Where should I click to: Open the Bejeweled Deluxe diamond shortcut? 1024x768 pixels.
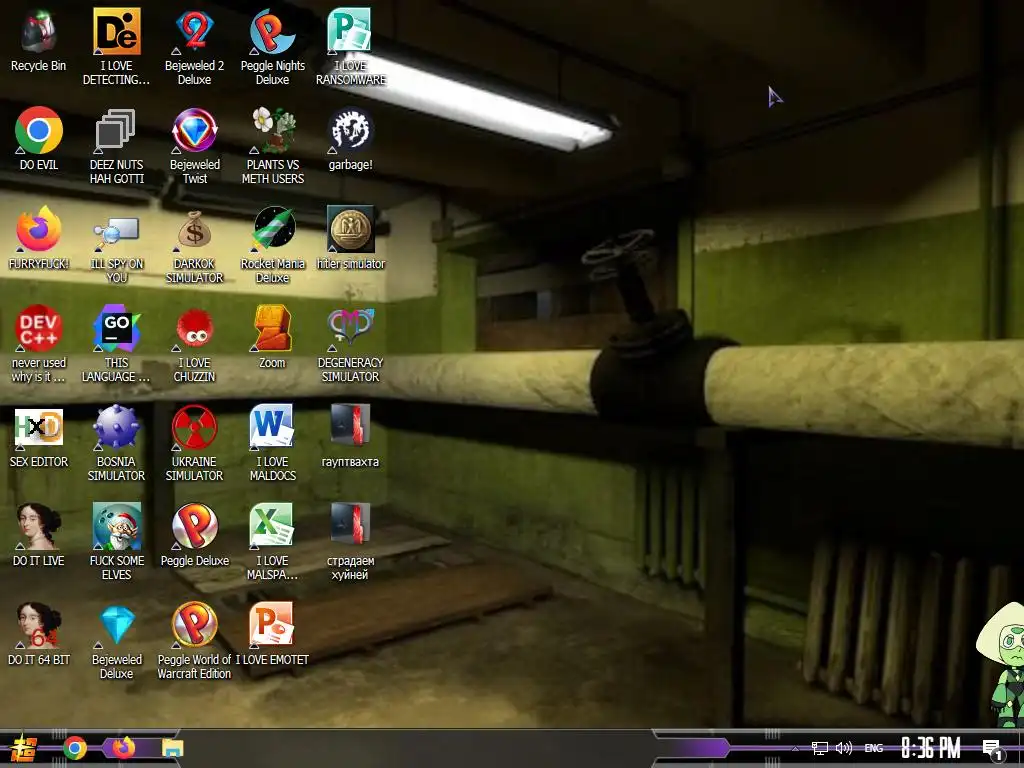tap(116, 626)
